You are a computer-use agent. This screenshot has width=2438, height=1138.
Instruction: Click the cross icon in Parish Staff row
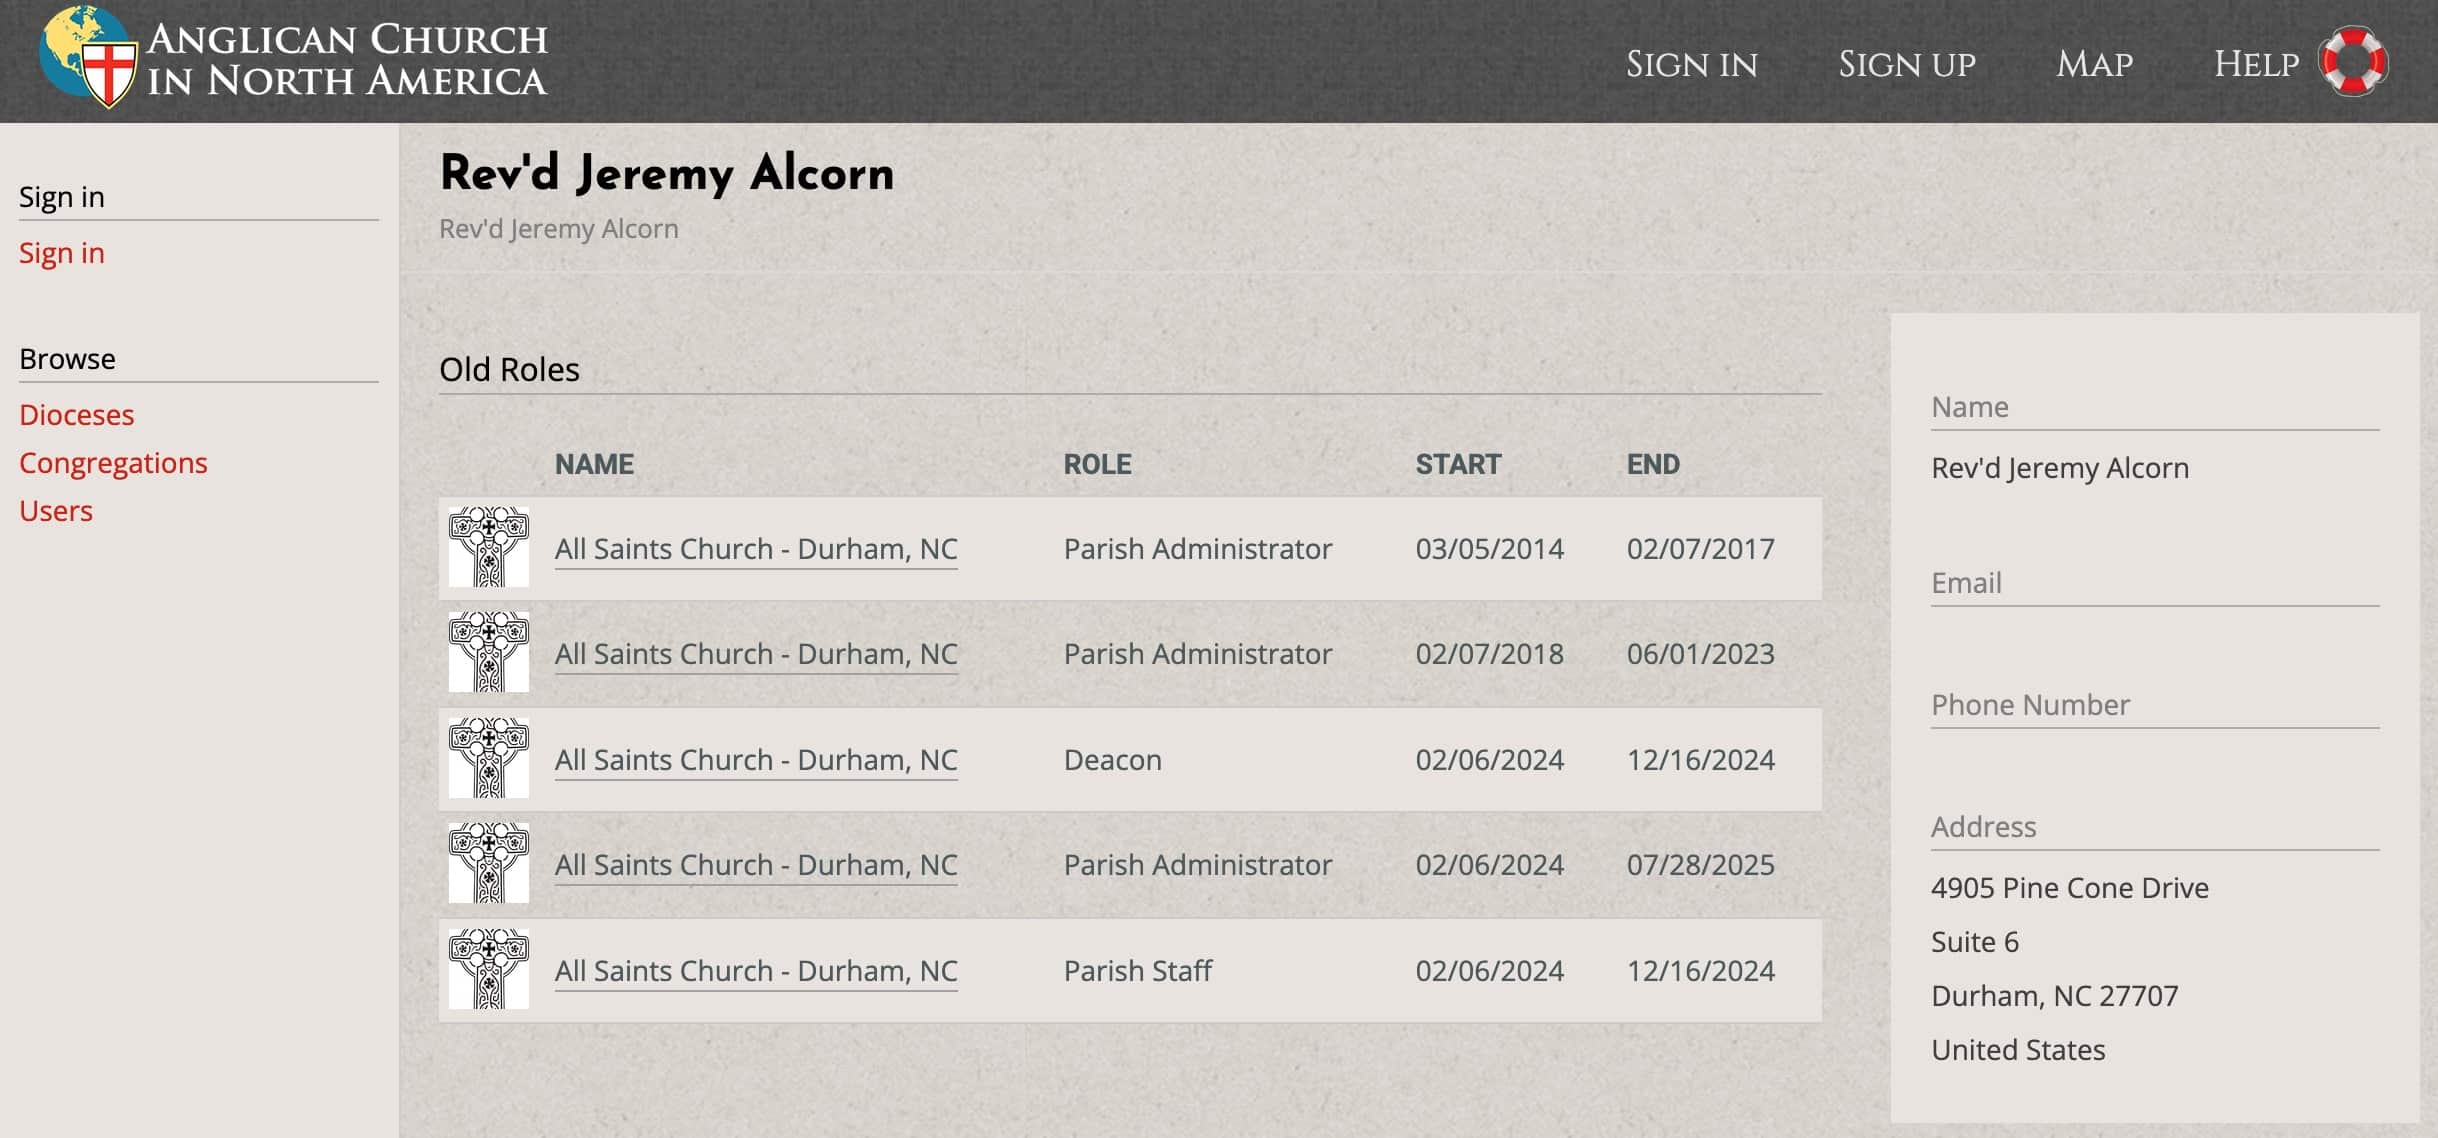pos(488,969)
